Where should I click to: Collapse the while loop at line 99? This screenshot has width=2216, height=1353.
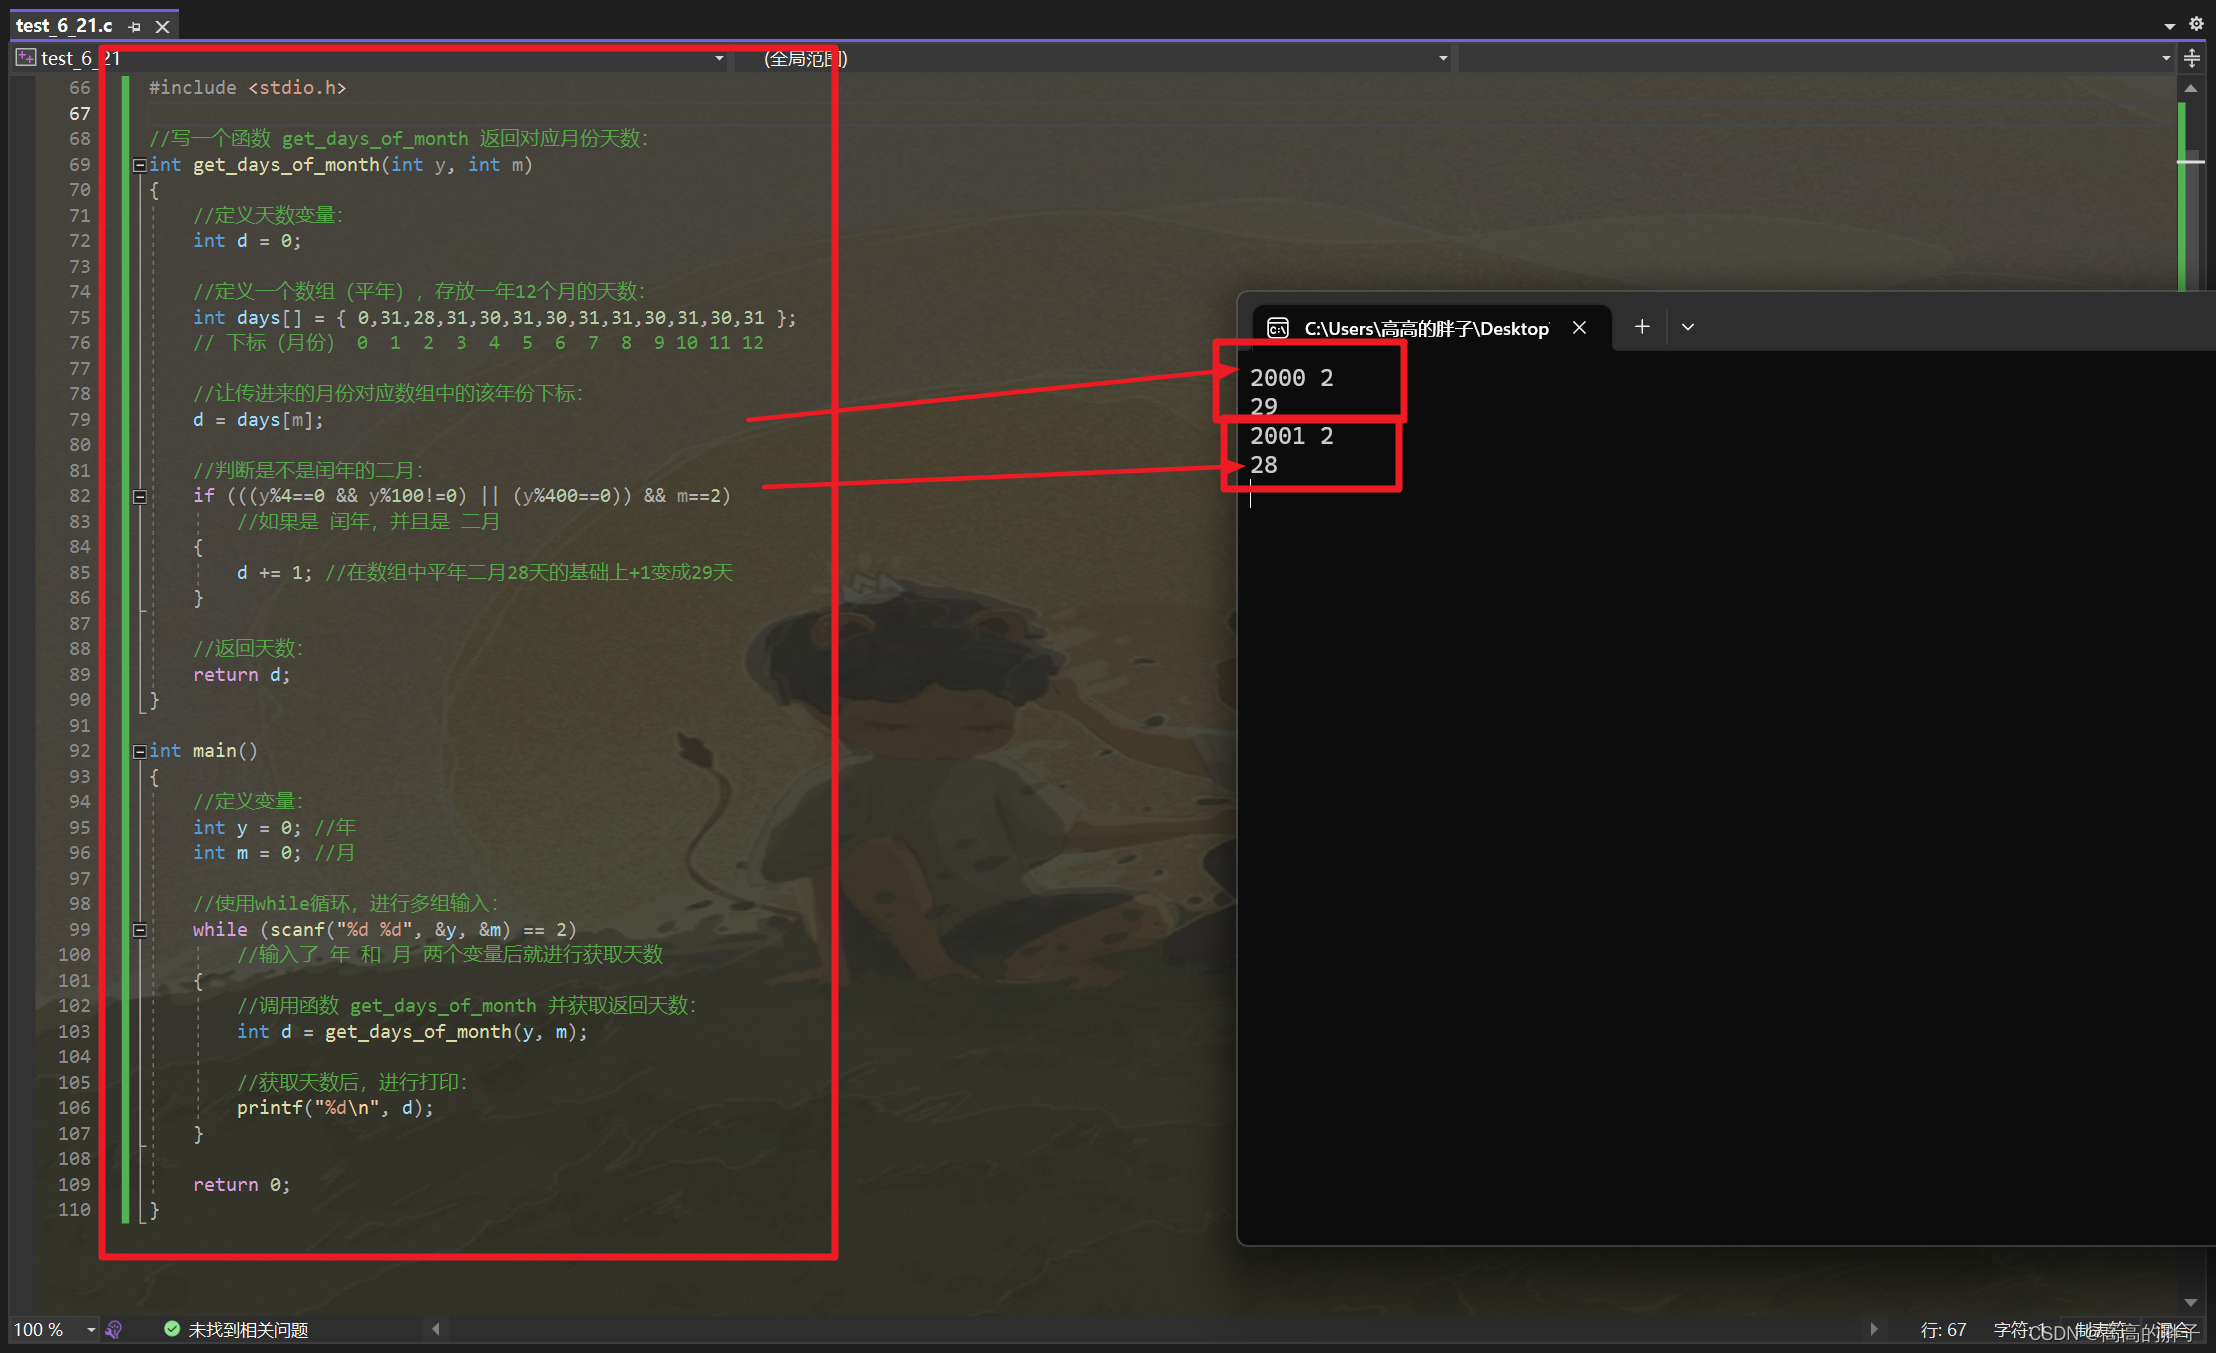[x=140, y=930]
